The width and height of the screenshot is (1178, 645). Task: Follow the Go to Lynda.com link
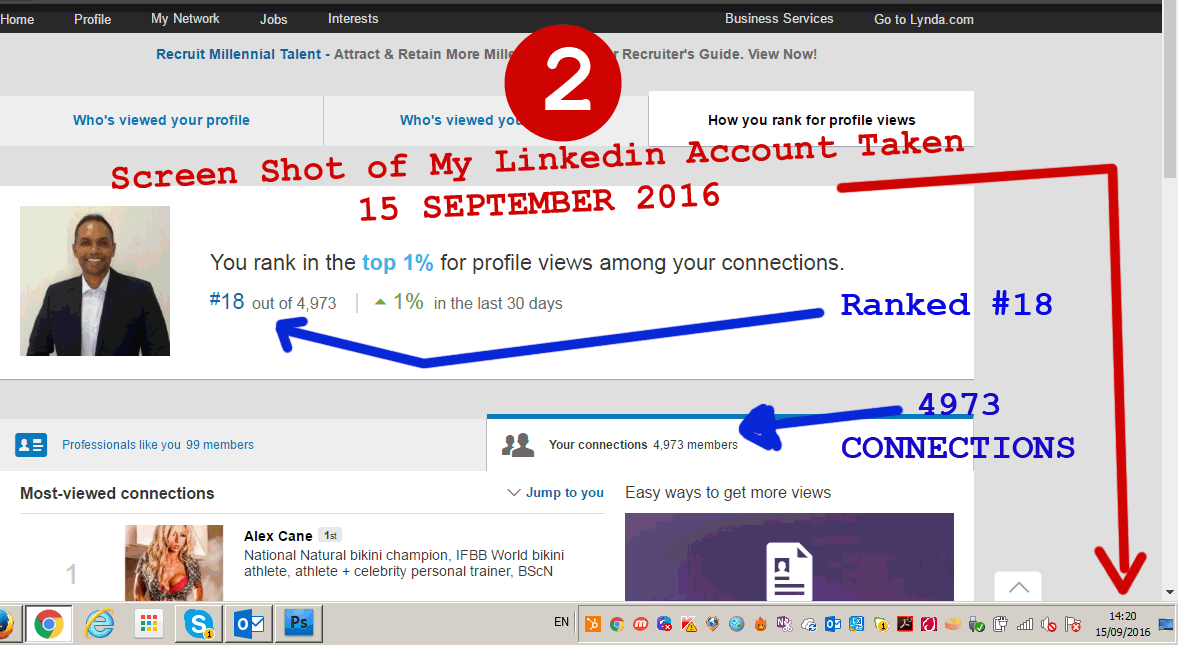click(923, 20)
